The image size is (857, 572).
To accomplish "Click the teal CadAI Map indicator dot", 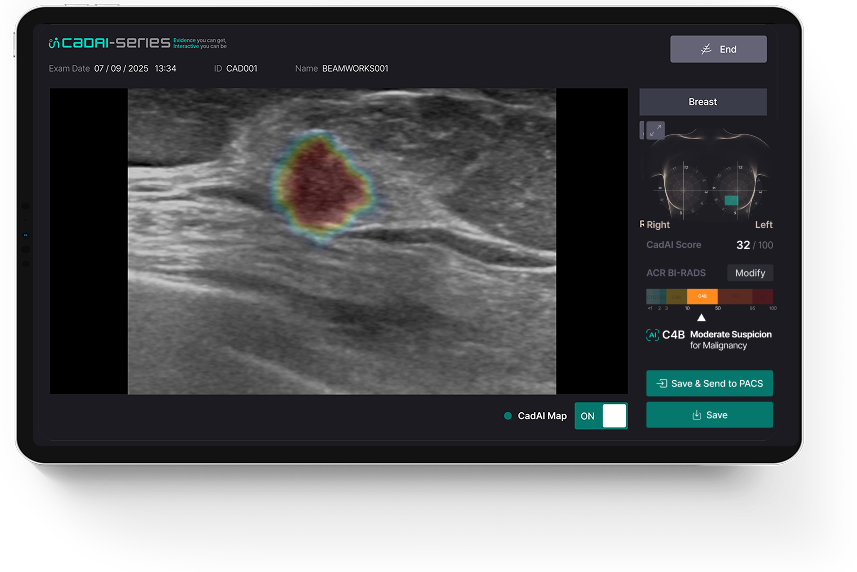I will click(508, 416).
